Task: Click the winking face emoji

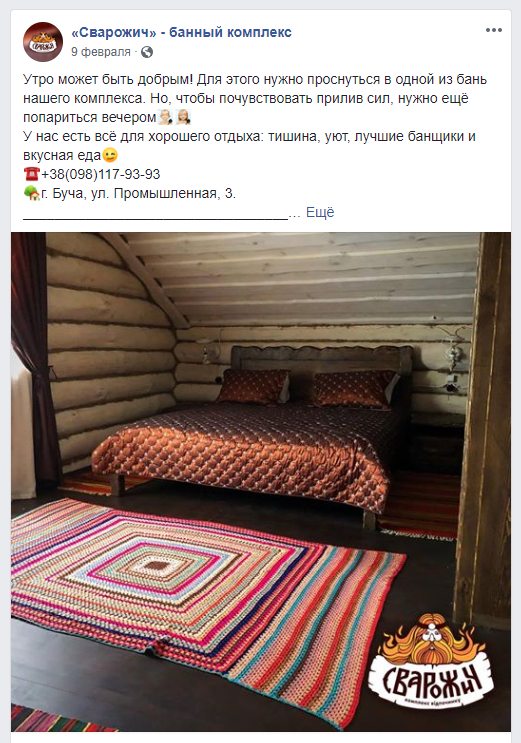Action: coord(110,155)
